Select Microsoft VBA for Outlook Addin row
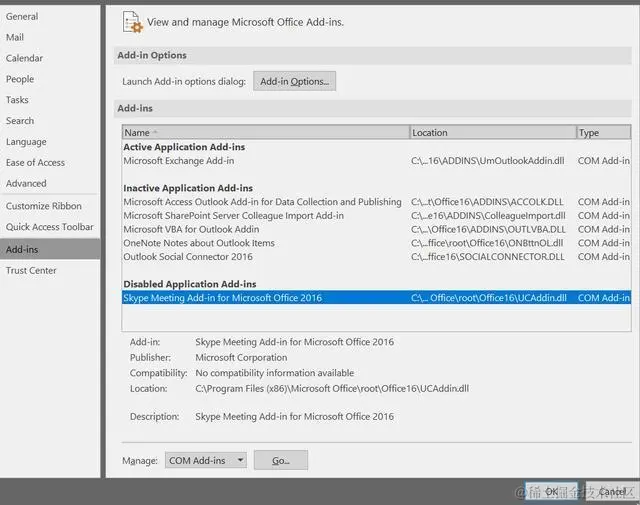640x505 pixels. [x=376, y=229]
